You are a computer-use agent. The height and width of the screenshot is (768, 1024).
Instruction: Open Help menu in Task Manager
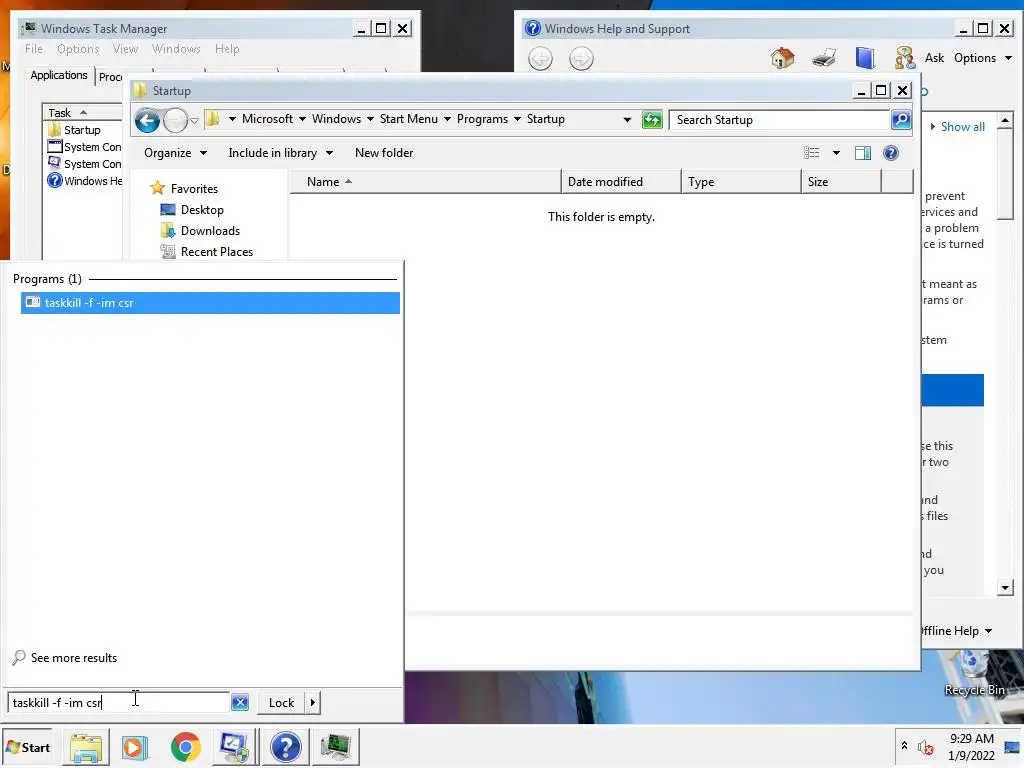(227, 49)
